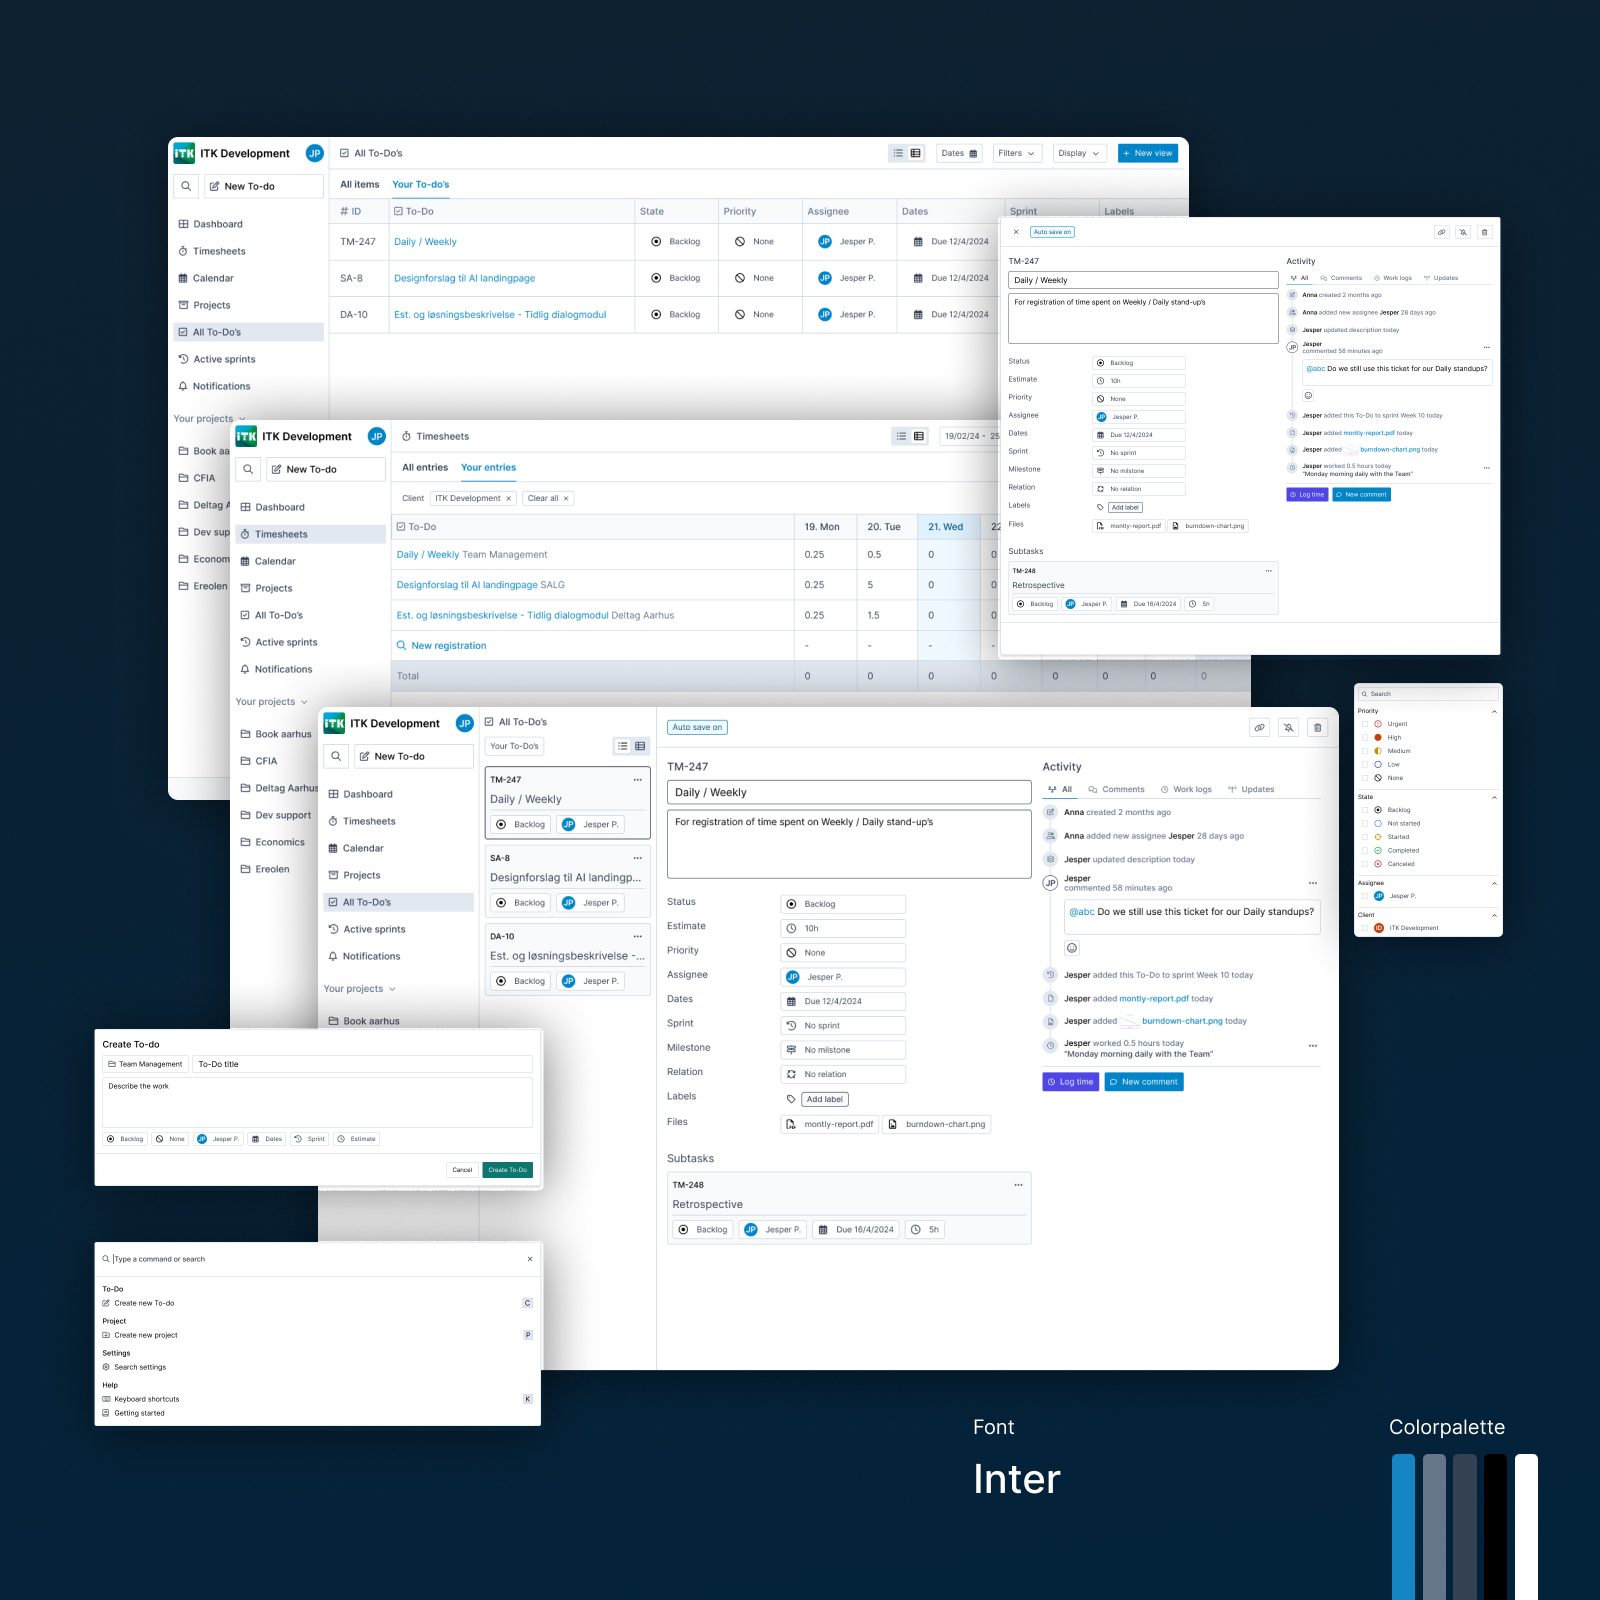The image size is (1600, 1600).
Task: Check the Urgent priority filter checkbox
Action: tap(1365, 724)
